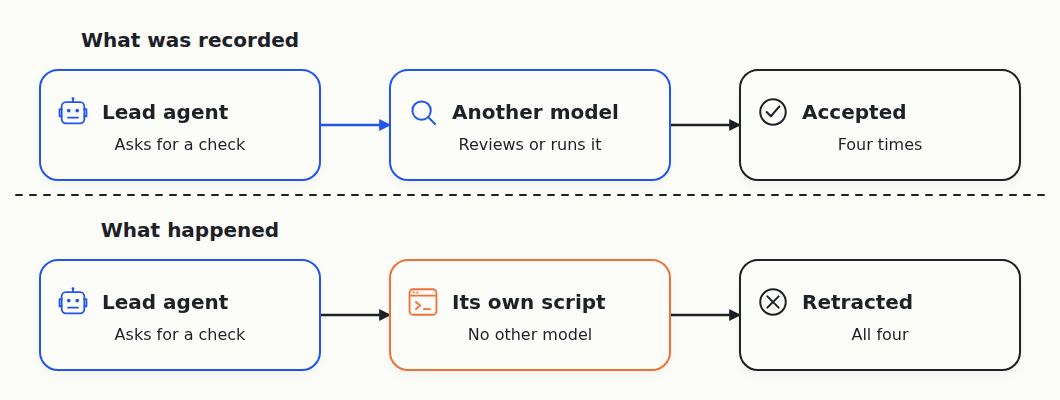Click the robot icon in the top Lead agent card

pyautogui.click(x=73, y=111)
